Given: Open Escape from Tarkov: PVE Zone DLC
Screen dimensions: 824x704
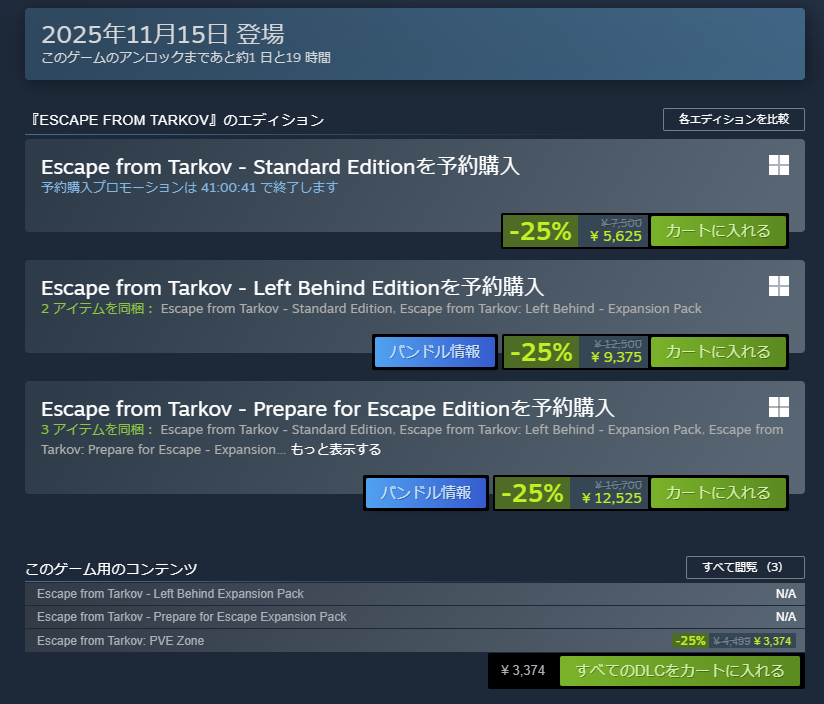Looking at the screenshot, I should 120,640.
